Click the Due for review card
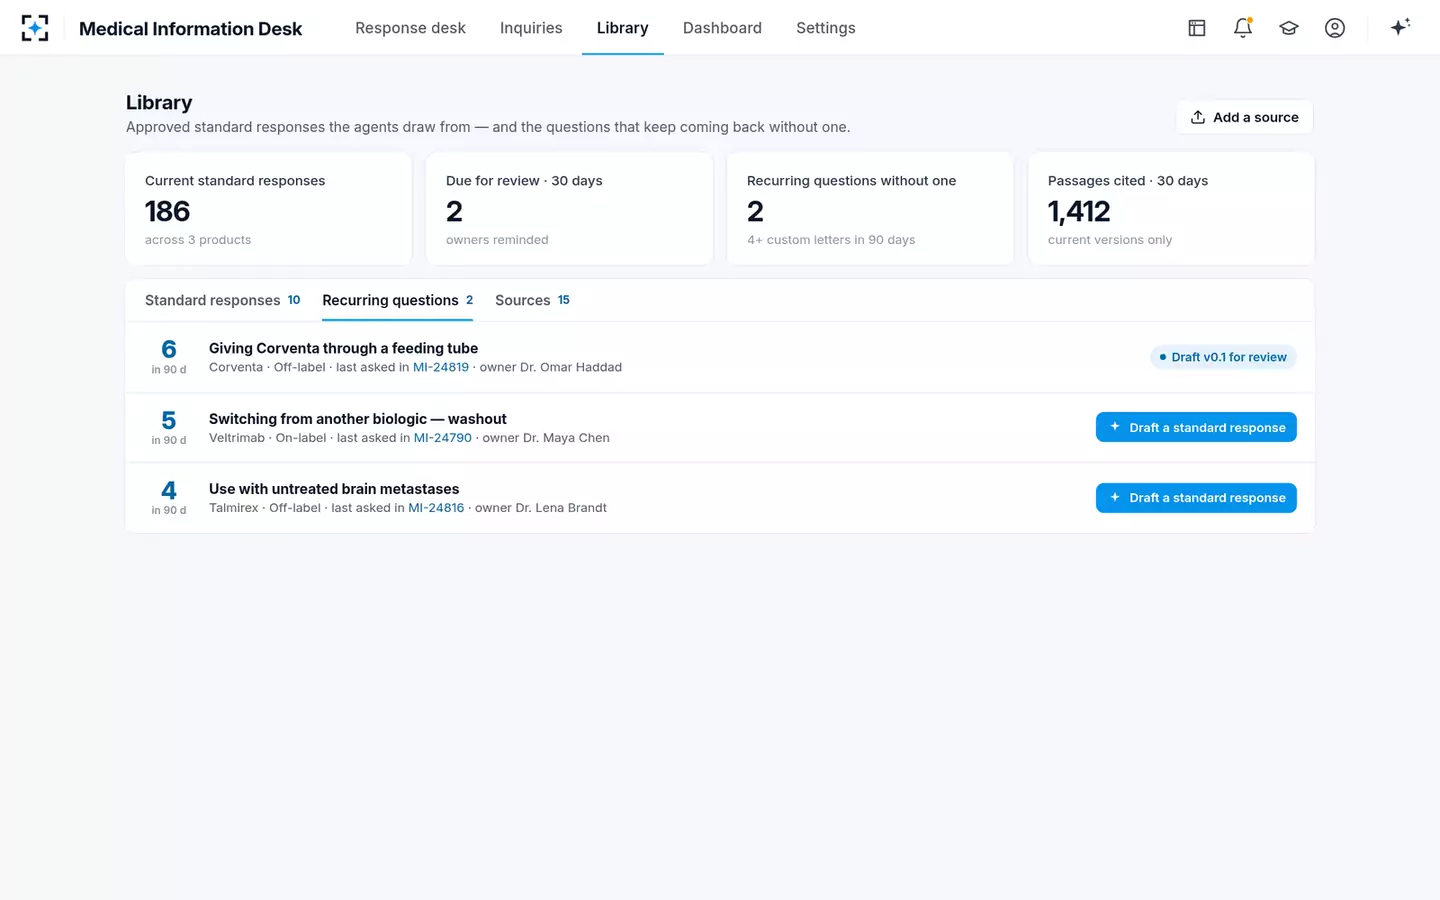 coord(570,208)
